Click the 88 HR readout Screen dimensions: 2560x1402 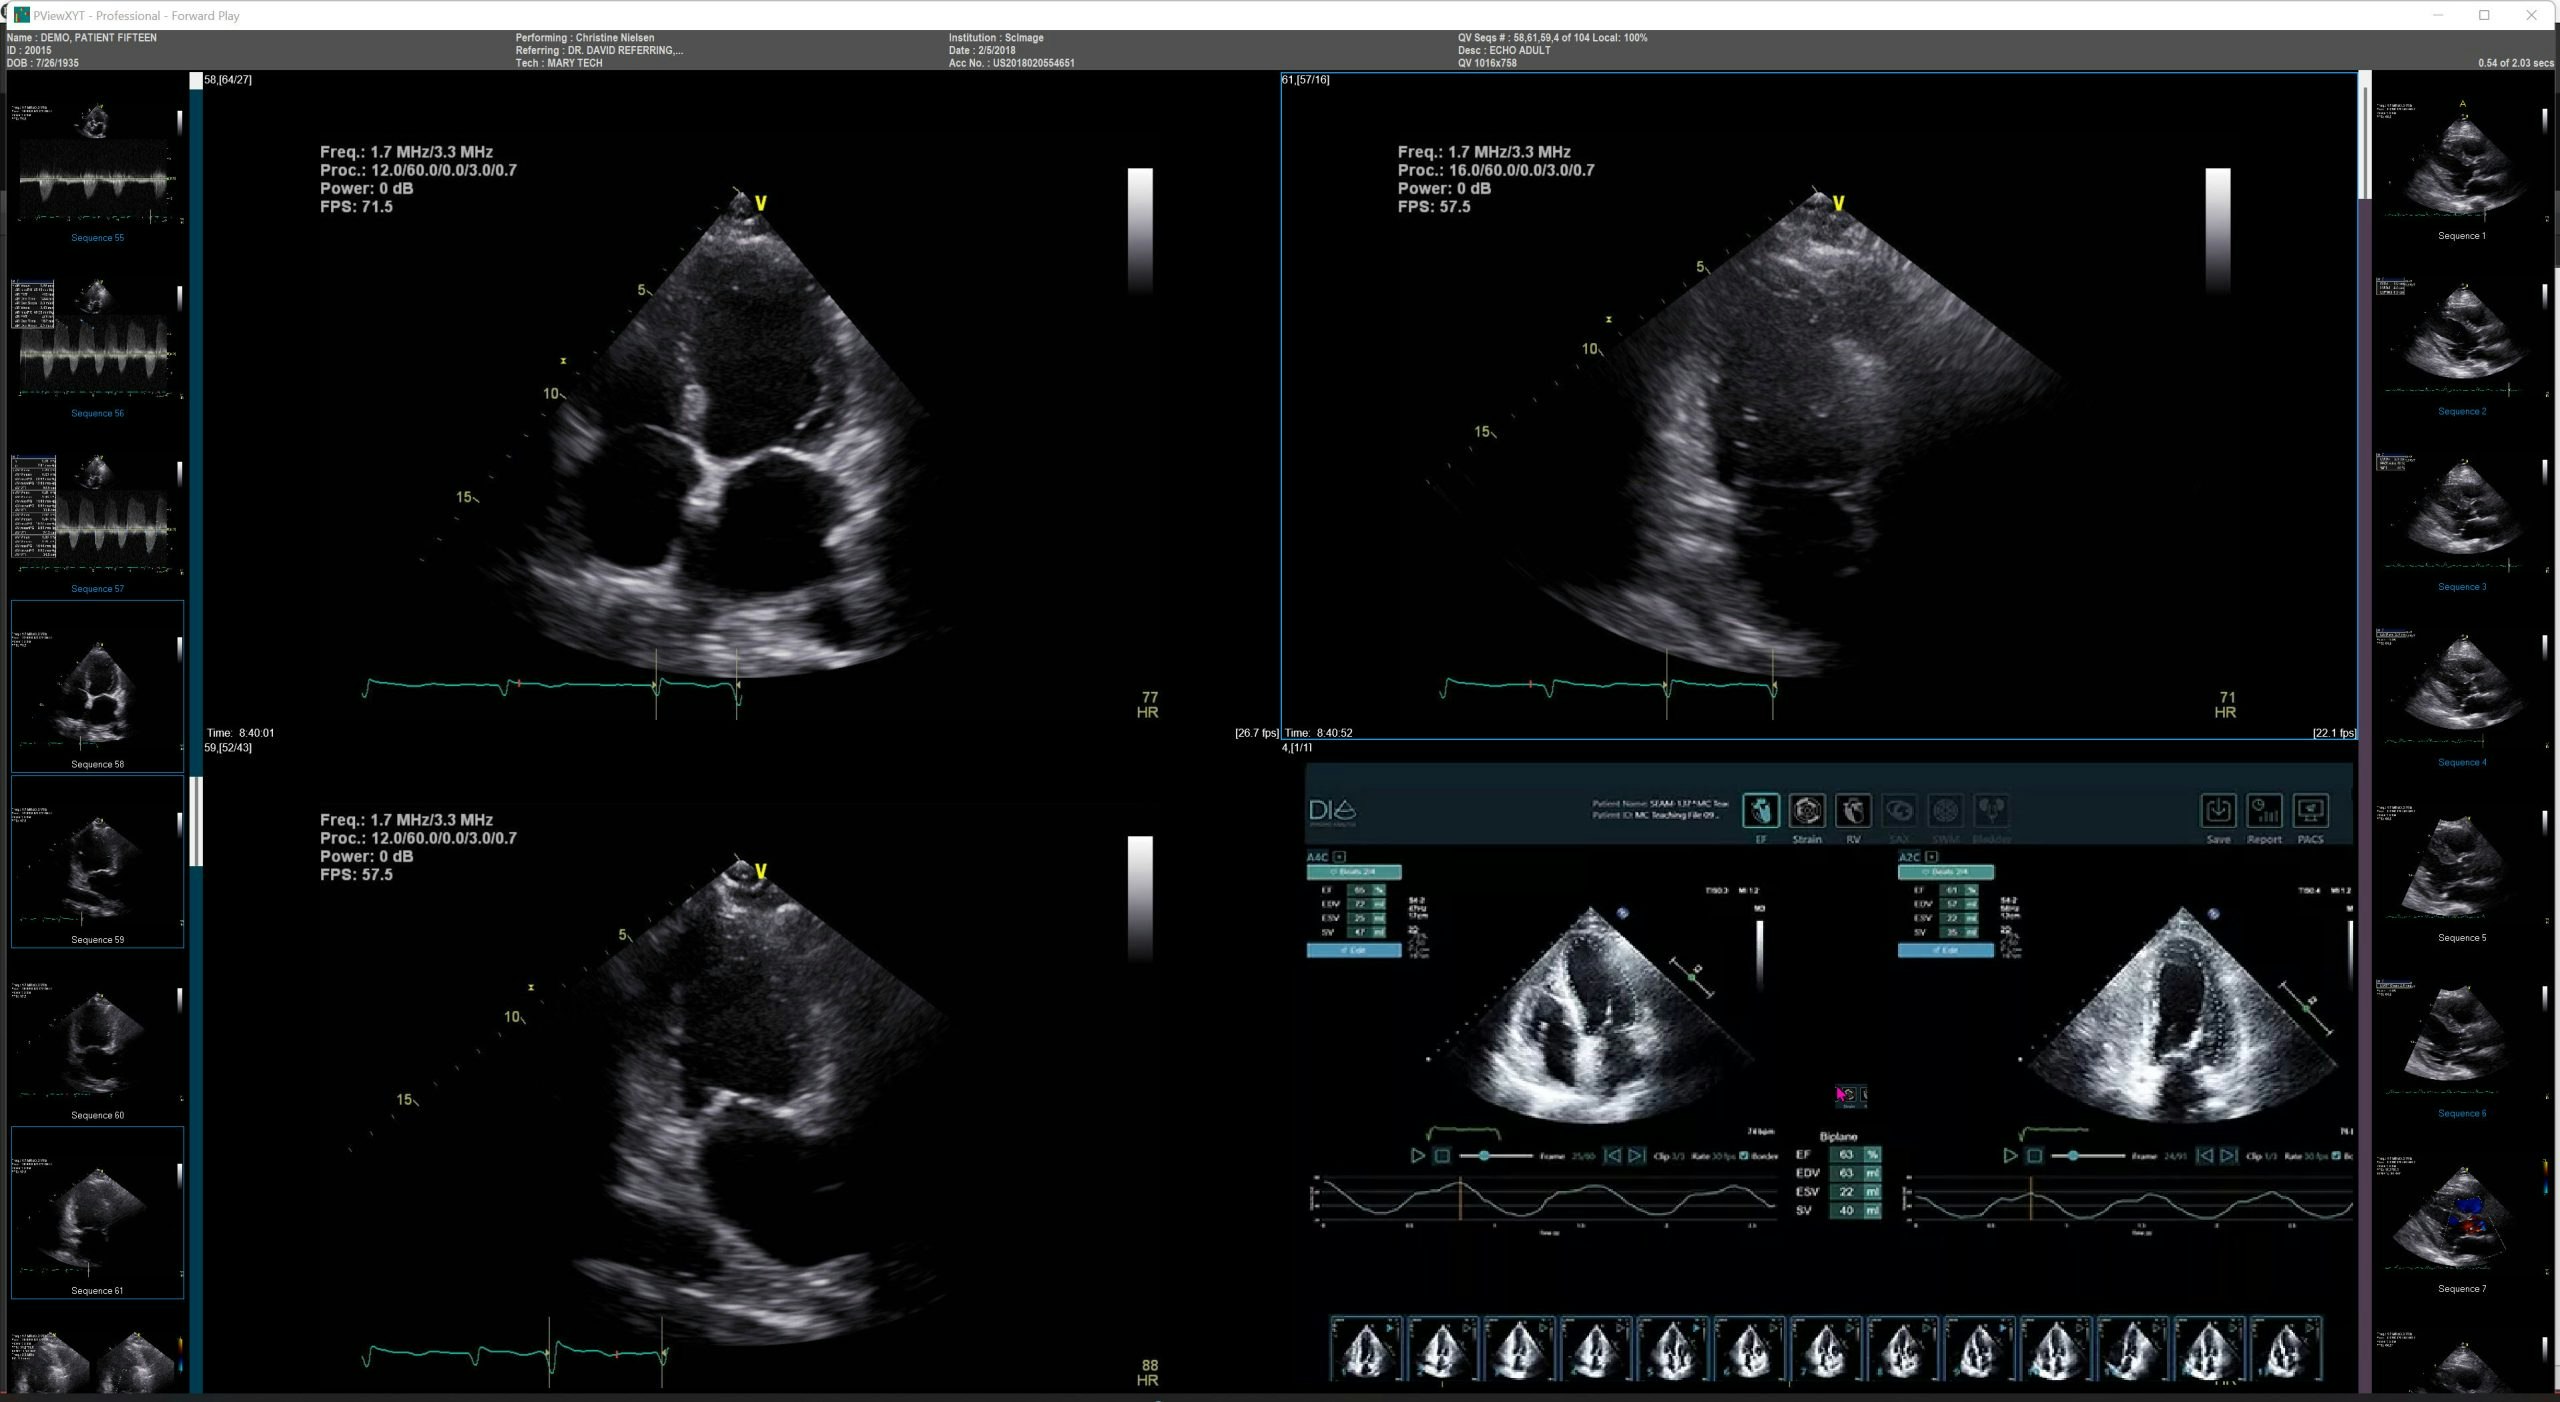click(1148, 1373)
